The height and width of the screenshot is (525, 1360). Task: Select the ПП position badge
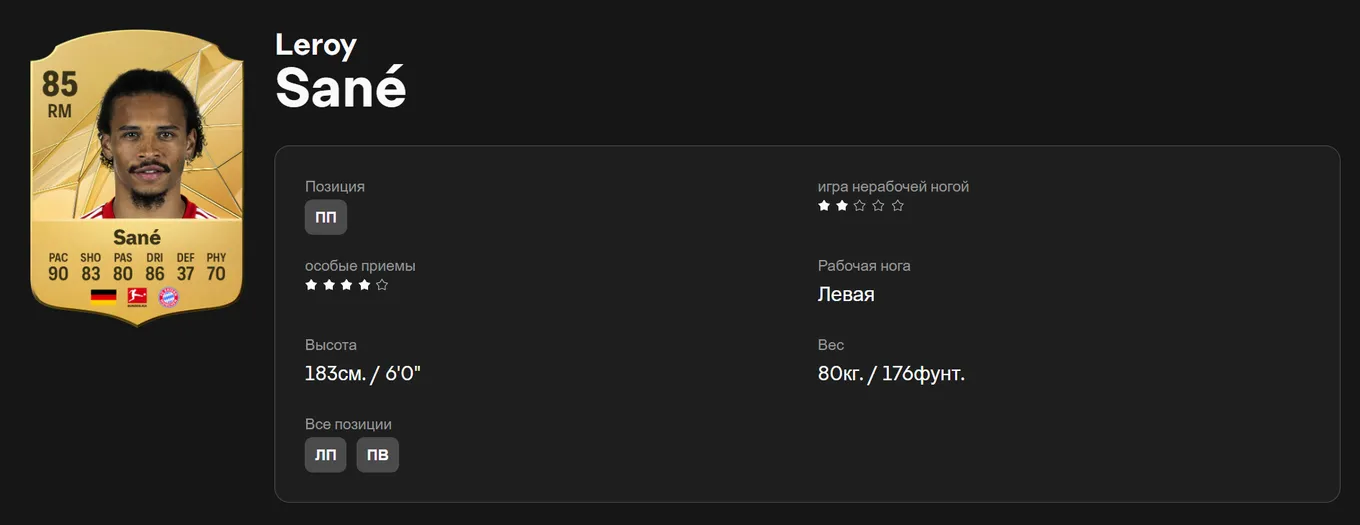pos(326,217)
